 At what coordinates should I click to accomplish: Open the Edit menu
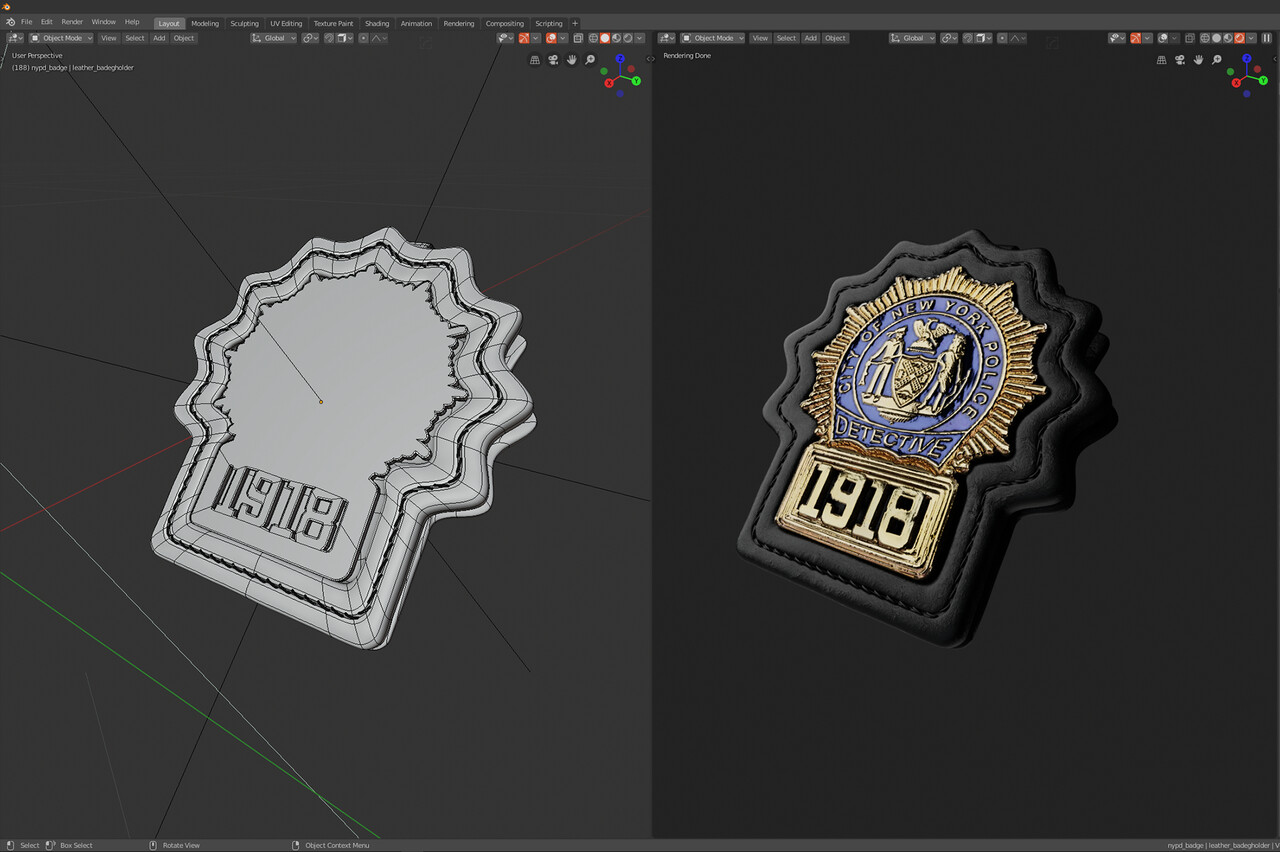point(47,22)
